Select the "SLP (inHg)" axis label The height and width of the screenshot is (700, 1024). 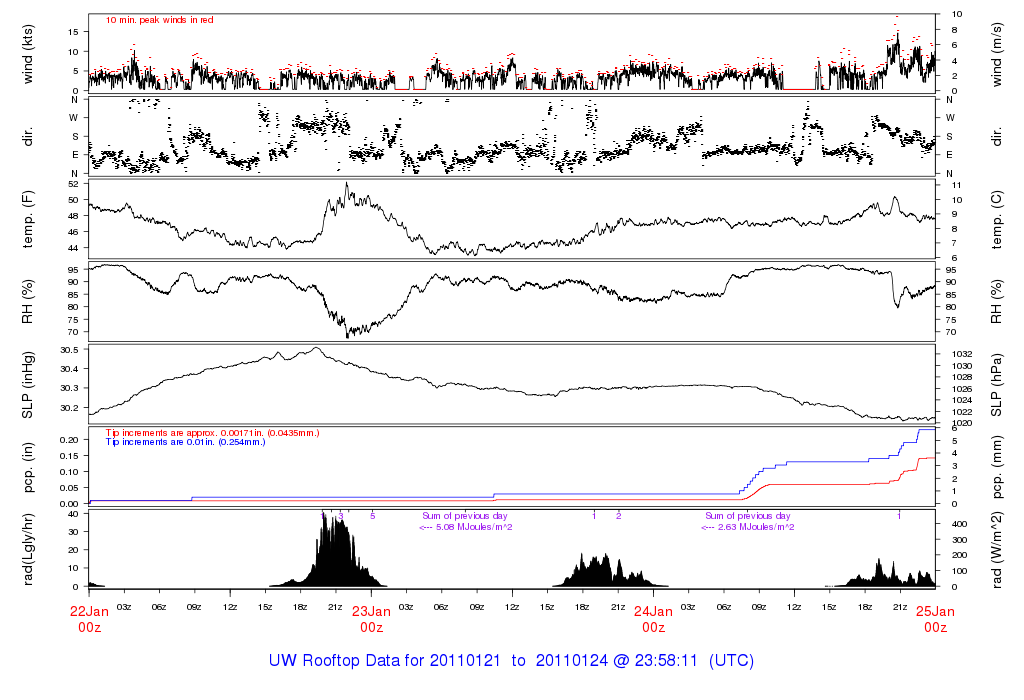tap(27, 385)
